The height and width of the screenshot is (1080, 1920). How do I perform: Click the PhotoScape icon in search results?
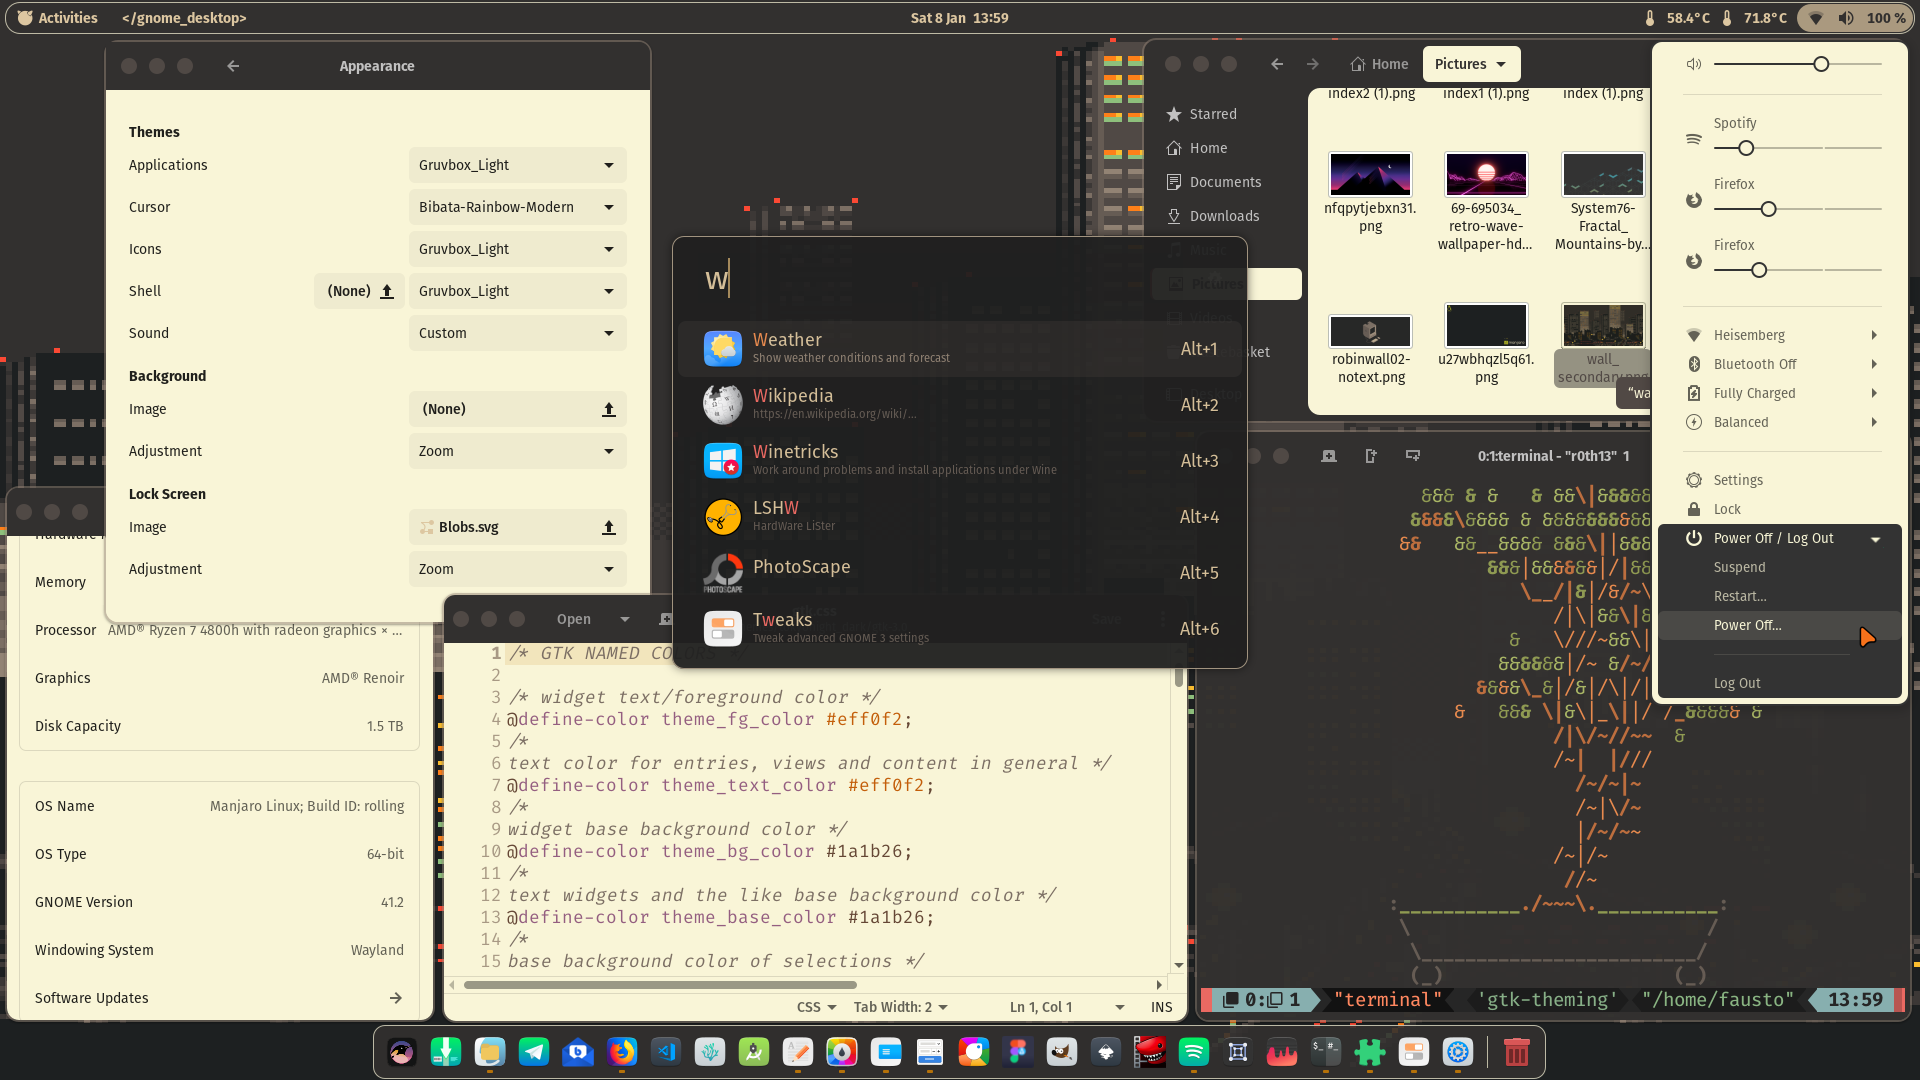722,572
